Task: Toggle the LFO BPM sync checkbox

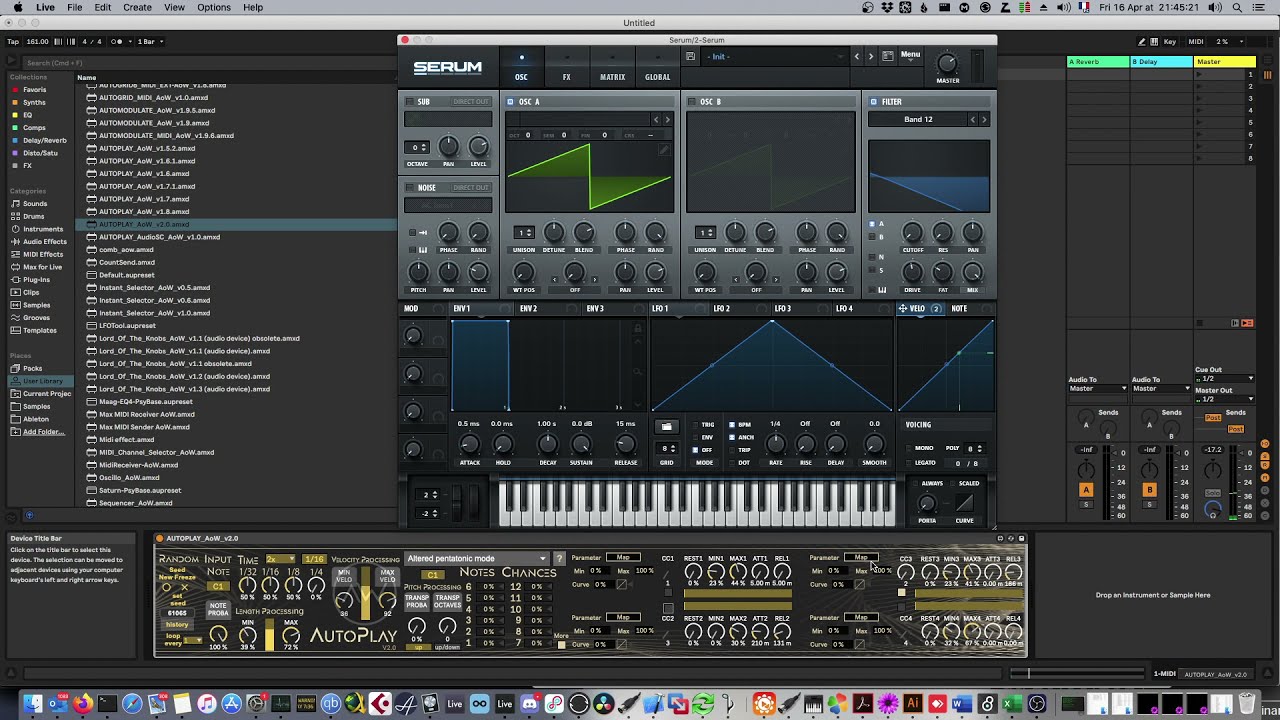Action: (732, 425)
